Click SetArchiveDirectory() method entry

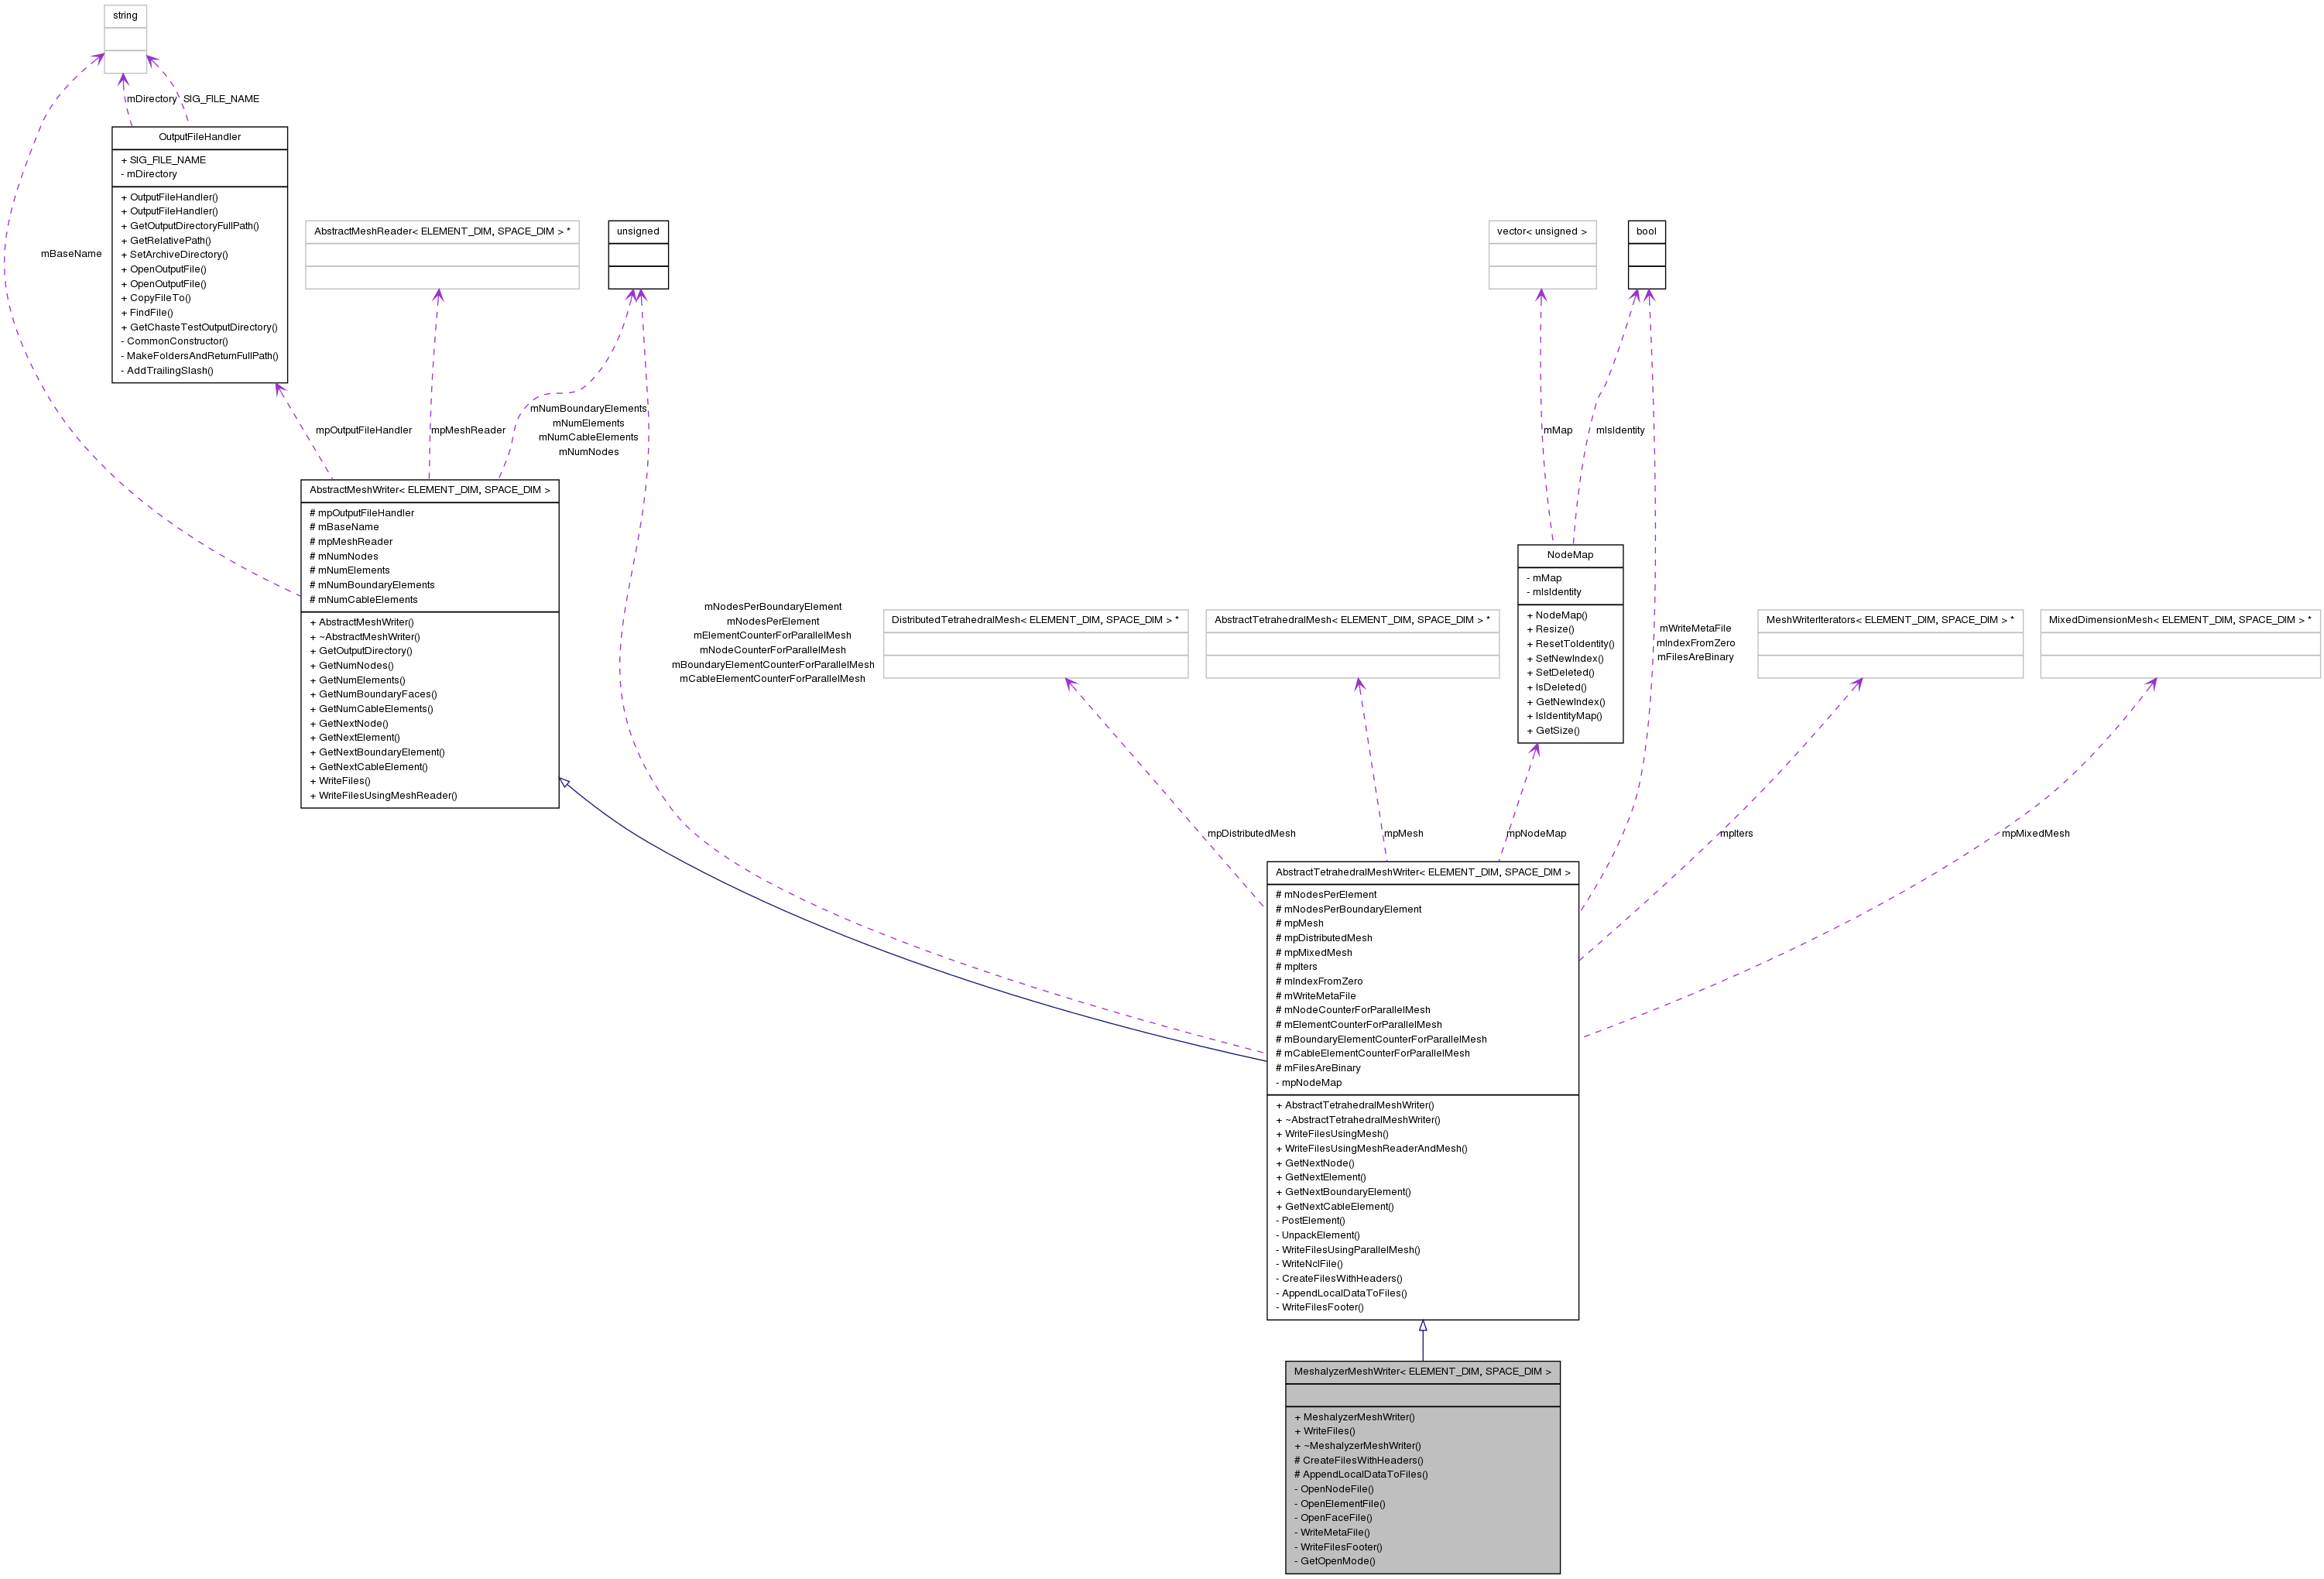click(x=174, y=255)
